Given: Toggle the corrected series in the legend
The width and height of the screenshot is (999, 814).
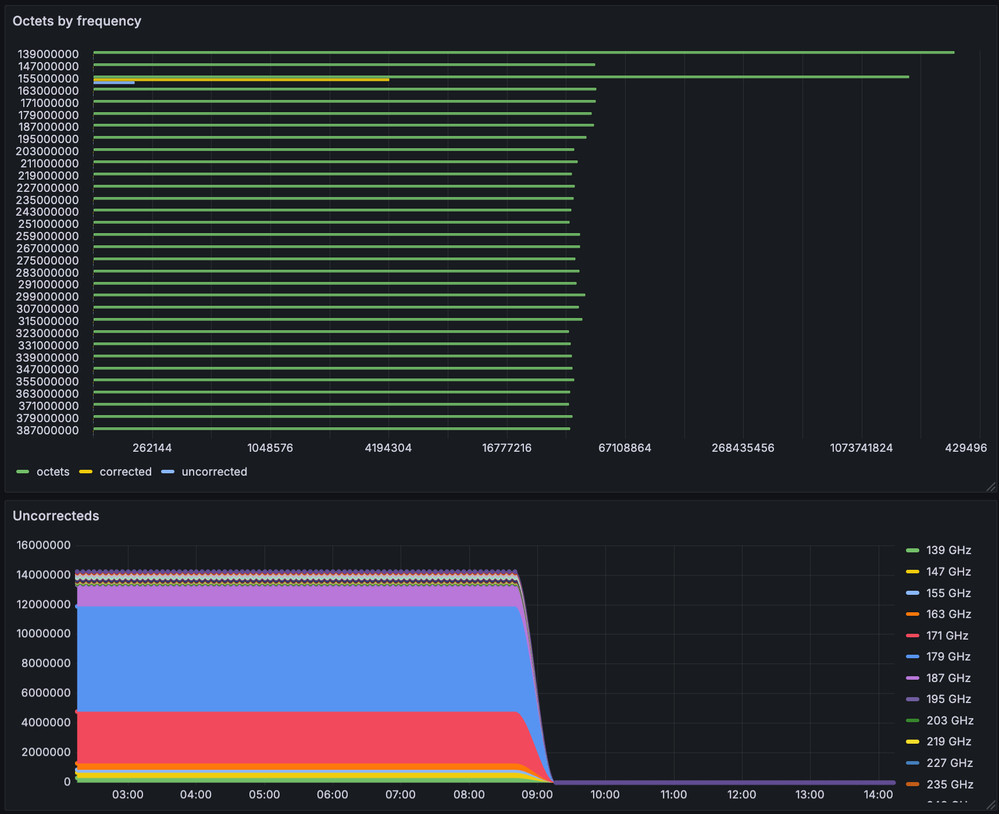Looking at the screenshot, I should click(126, 472).
